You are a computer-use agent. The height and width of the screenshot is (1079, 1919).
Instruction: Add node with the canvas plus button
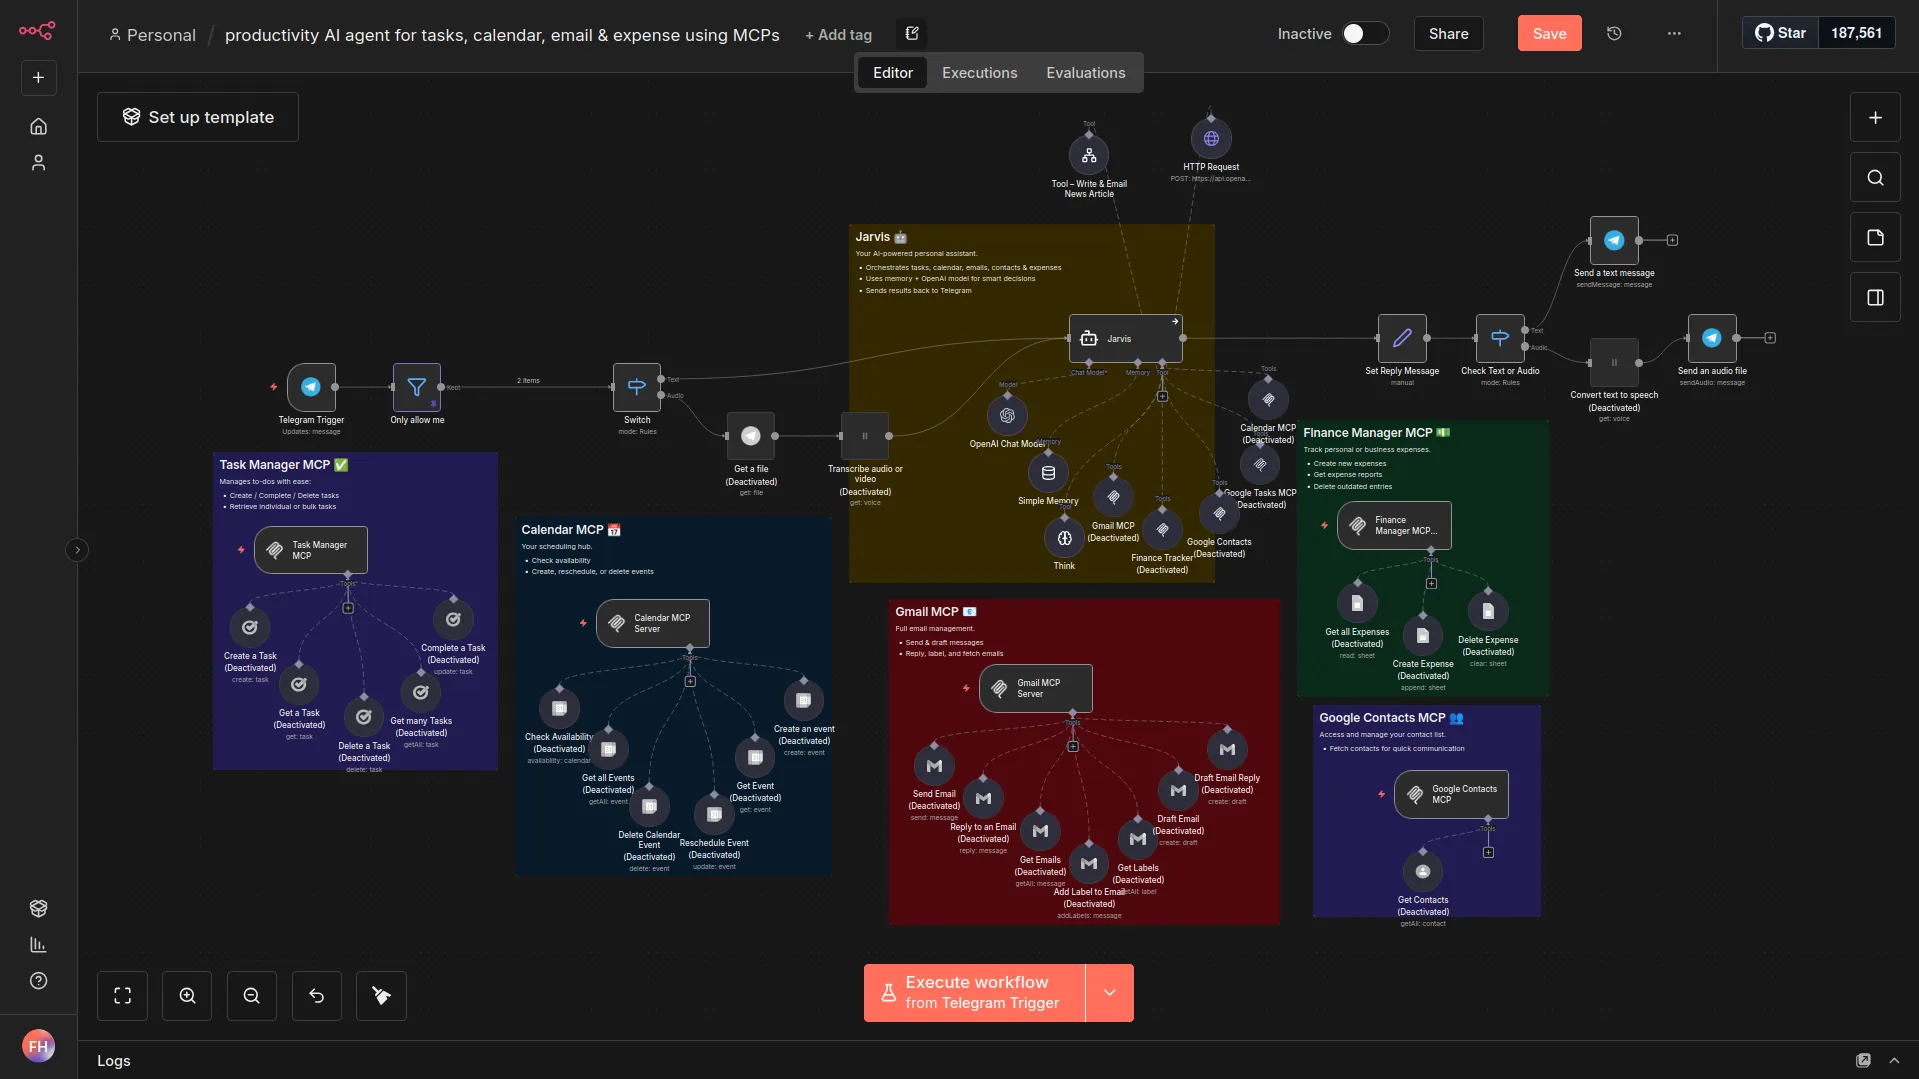[1875, 118]
